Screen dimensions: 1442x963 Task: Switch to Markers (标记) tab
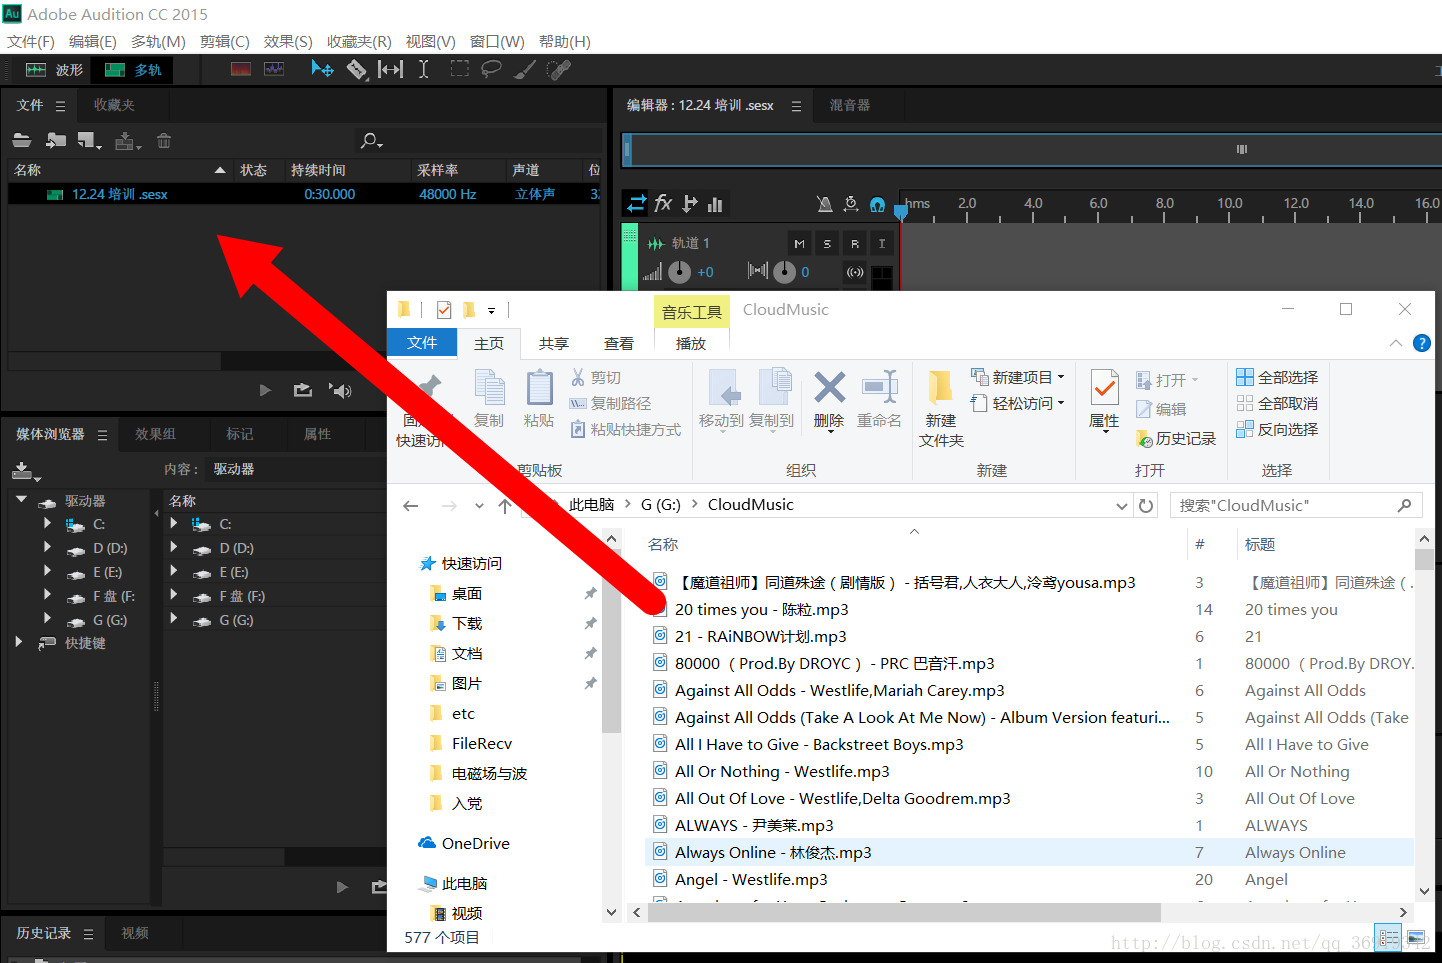pos(240,434)
